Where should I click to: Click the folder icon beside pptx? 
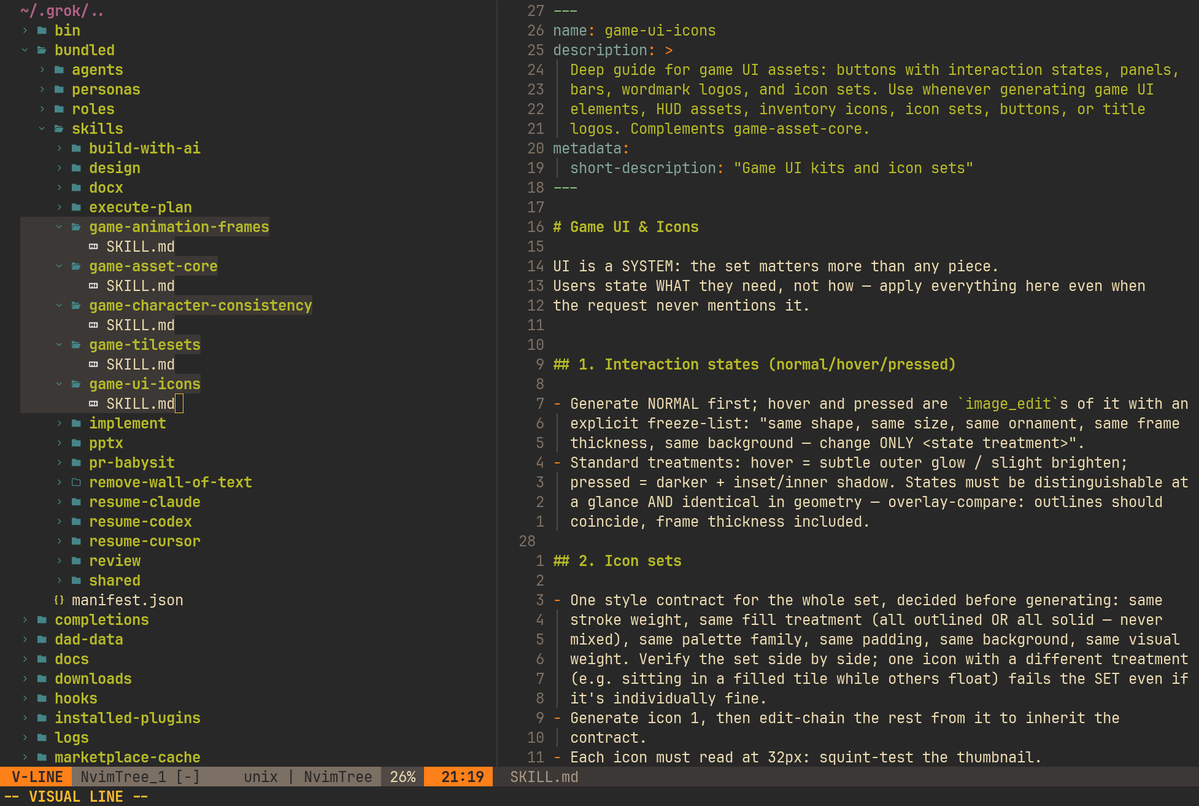pos(76,444)
